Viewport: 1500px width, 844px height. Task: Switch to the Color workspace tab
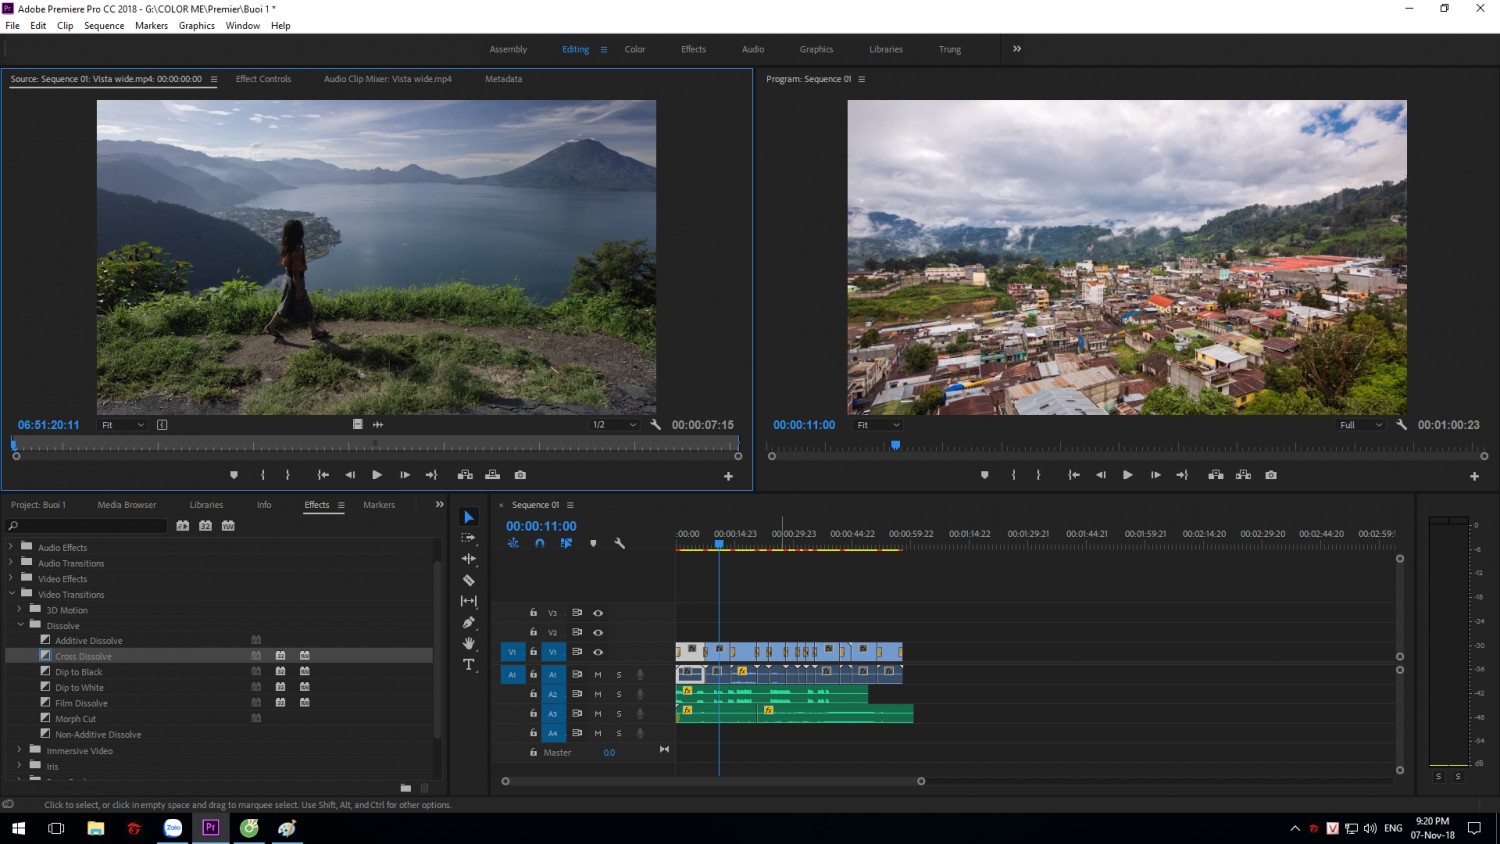click(635, 49)
